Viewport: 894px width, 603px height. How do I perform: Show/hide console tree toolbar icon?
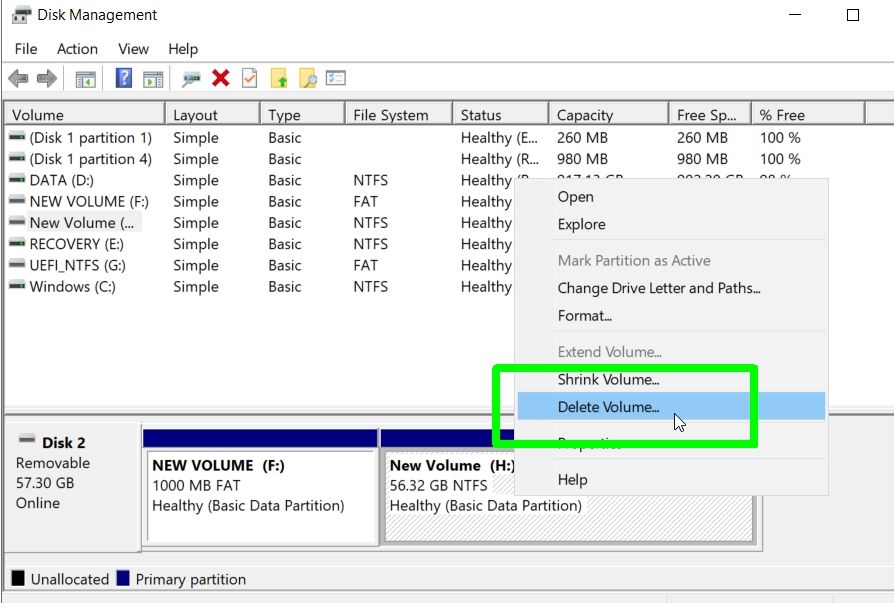click(86, 79)
